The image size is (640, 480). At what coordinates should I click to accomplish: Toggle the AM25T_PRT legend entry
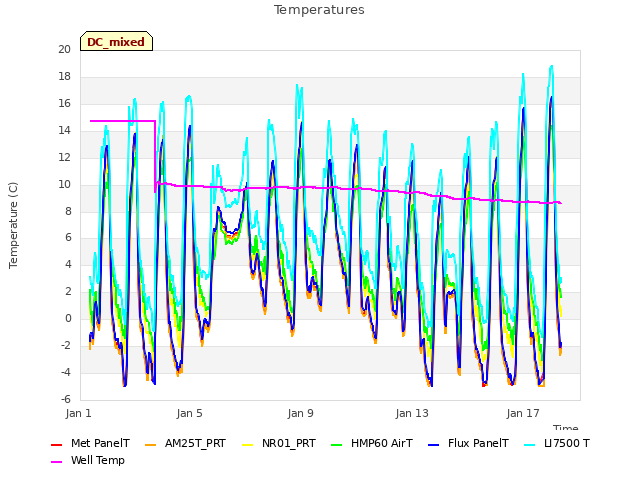coord(185,444)
